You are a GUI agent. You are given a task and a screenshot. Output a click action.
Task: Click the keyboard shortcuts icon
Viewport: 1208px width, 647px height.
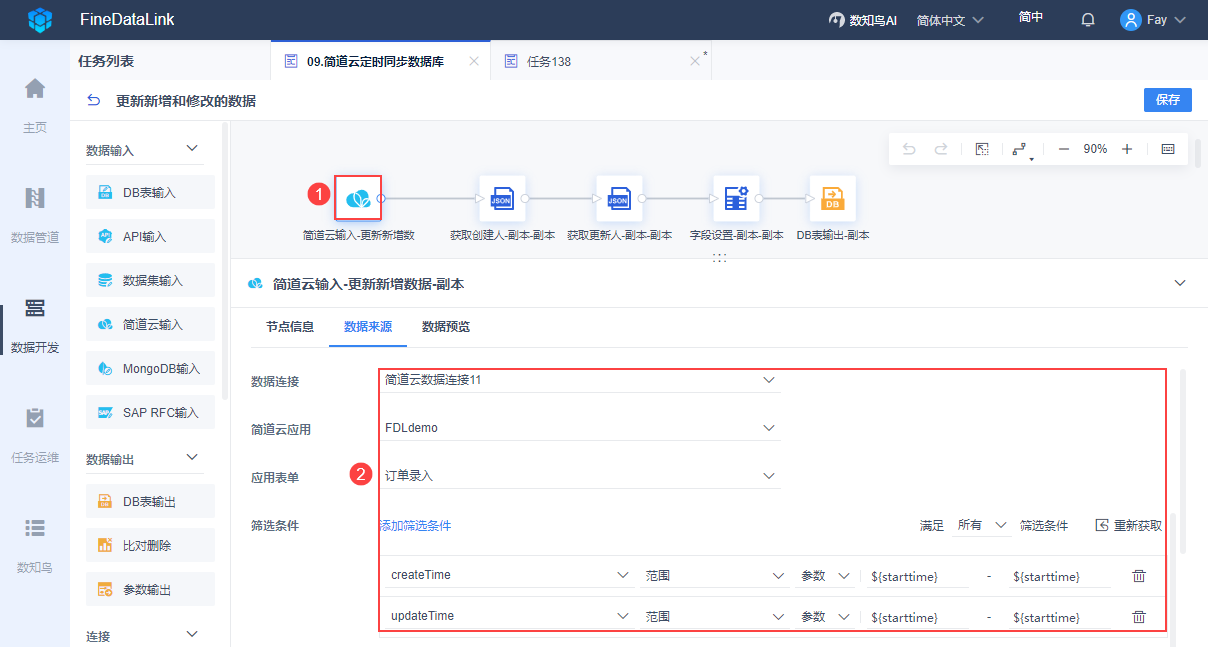[1168, 149]
